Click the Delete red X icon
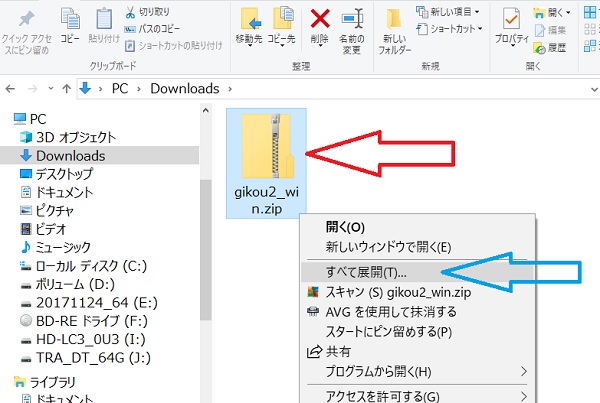600x403 pixels. tap(321, 19)
